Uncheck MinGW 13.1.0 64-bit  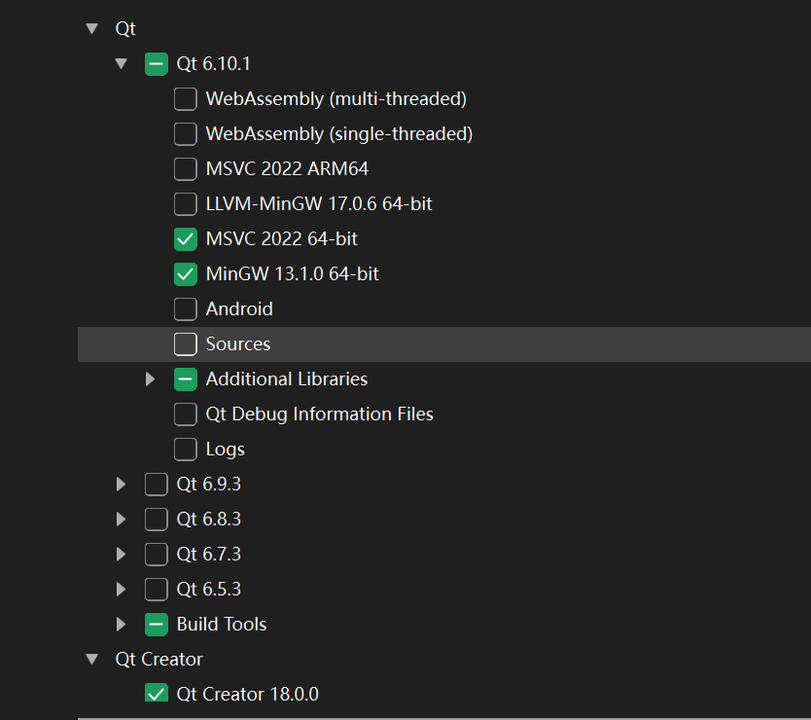[185, 274]
